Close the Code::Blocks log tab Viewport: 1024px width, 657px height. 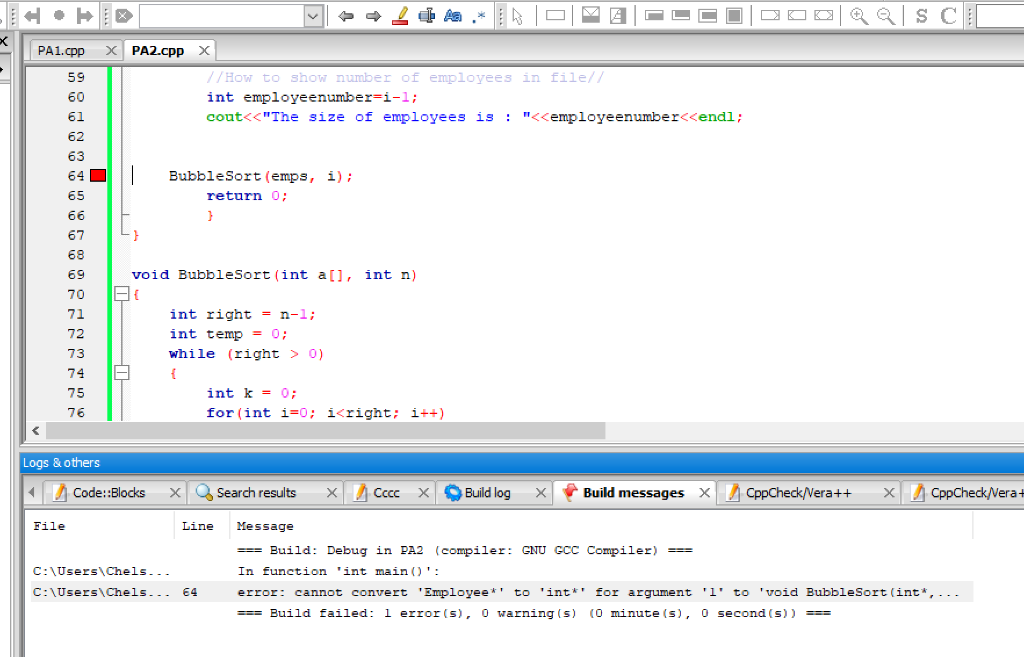[175, 493]
